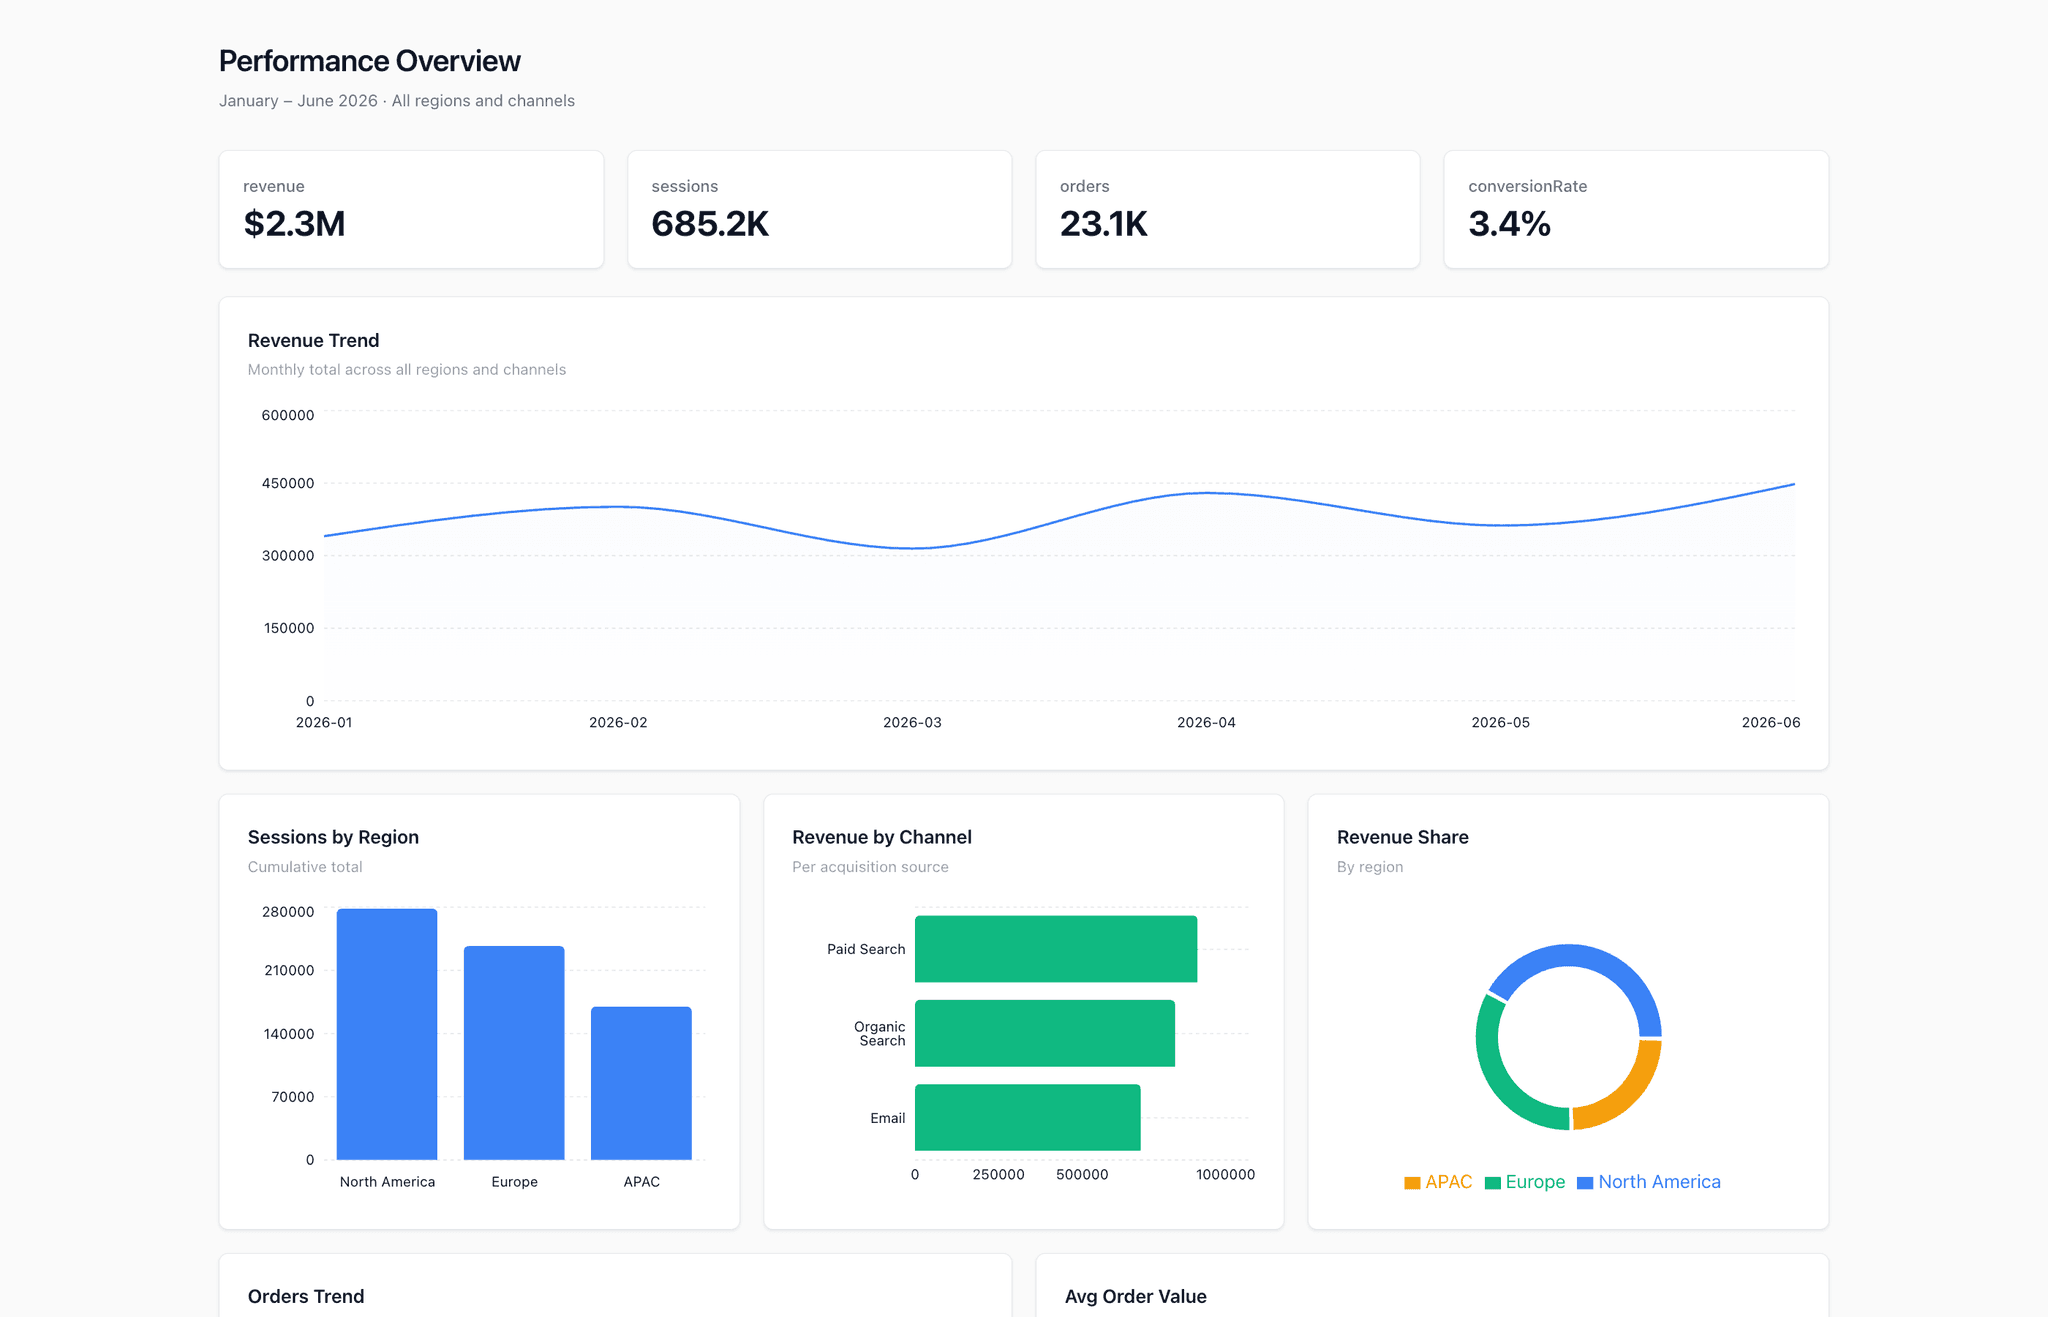The width and height of the screenshot is (2048, 1317).
Task: Select the conversionRate 3.4% card
Action: pos(1636,209)
